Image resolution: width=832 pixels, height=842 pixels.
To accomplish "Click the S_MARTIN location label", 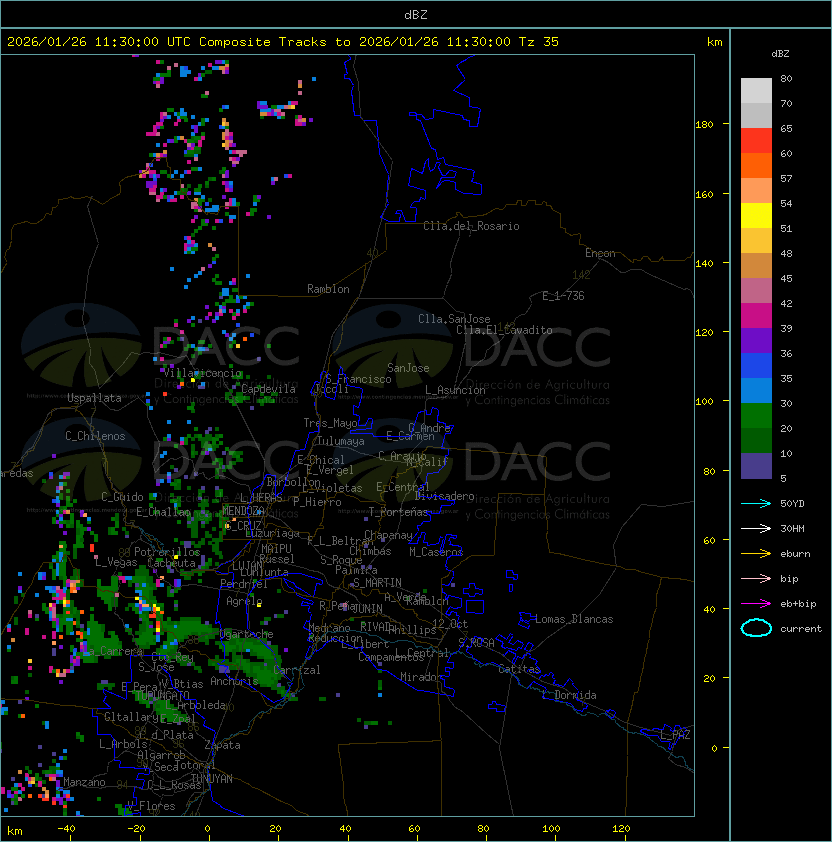I will point(377,583).
